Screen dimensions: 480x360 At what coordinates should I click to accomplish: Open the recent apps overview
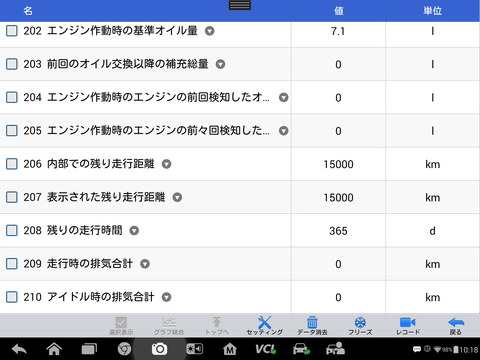pyautogui.click(x=89, y=349)
